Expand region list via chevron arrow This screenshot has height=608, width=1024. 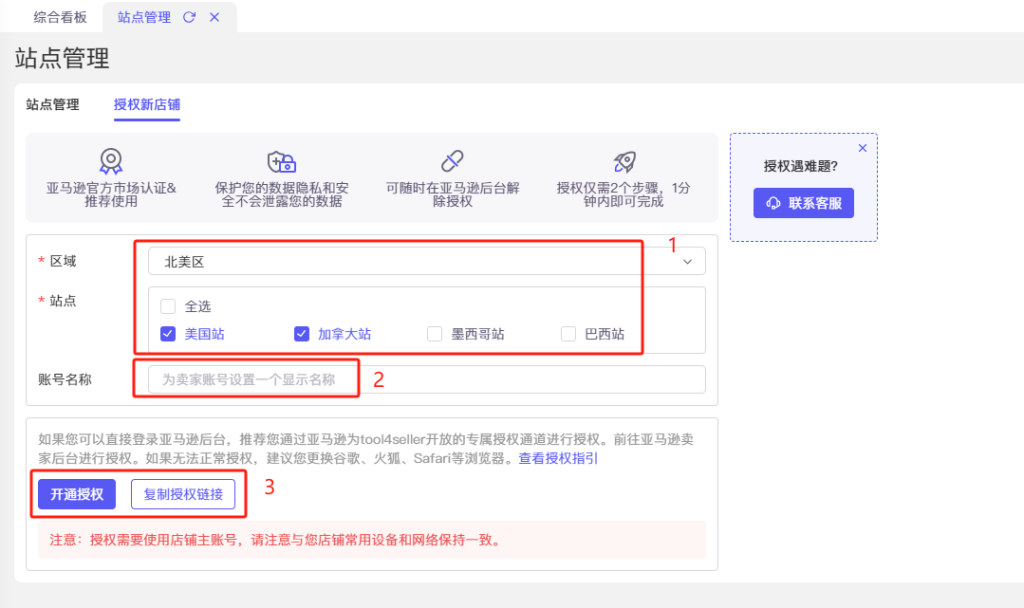pyautogui.click(x=688, y=262)
